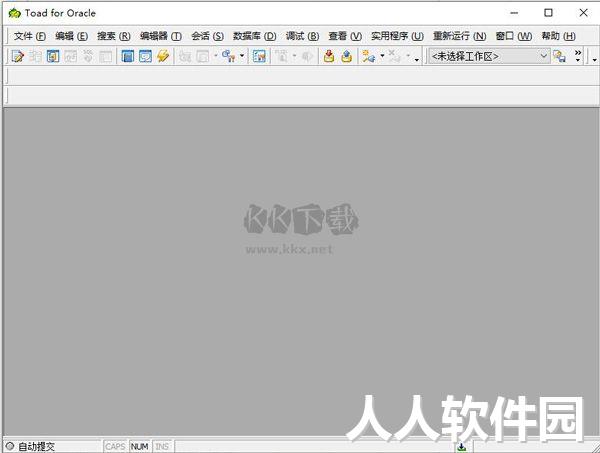Expand the toolbar overflow double-chevron
The width and height of the screenshot is (600, 453).
coord(578,56)
